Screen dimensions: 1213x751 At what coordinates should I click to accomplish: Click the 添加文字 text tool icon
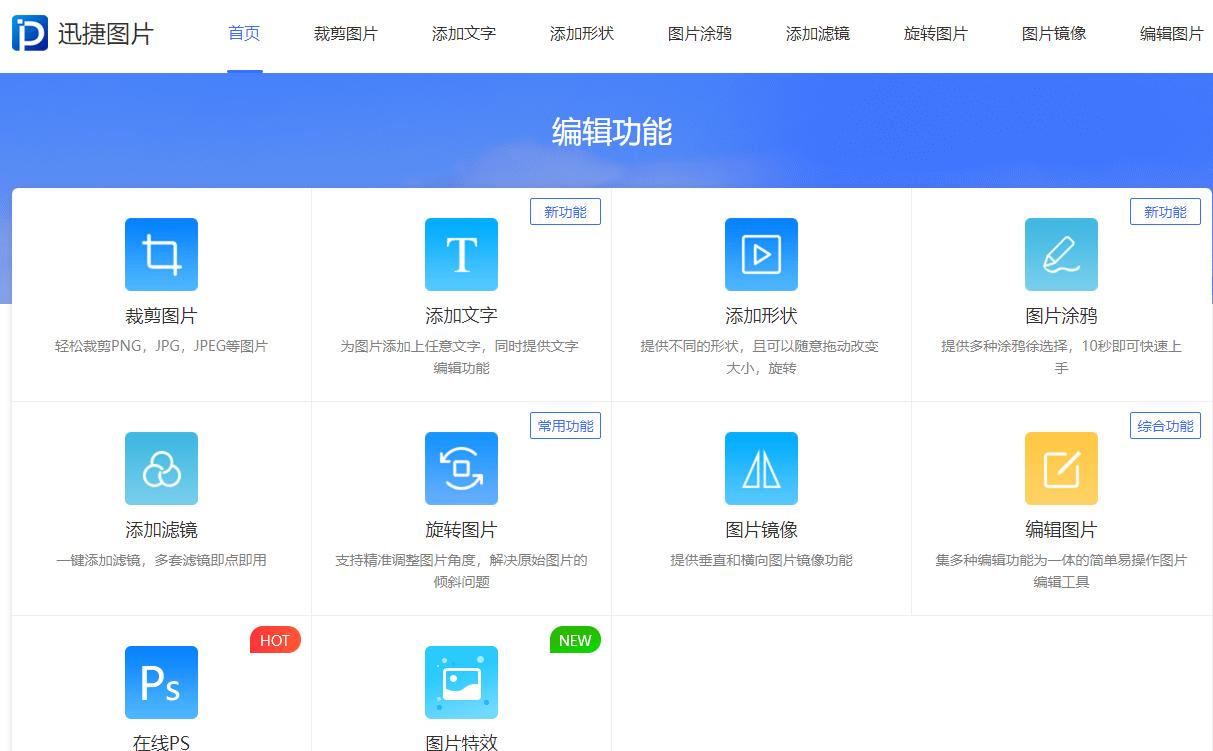461,254
